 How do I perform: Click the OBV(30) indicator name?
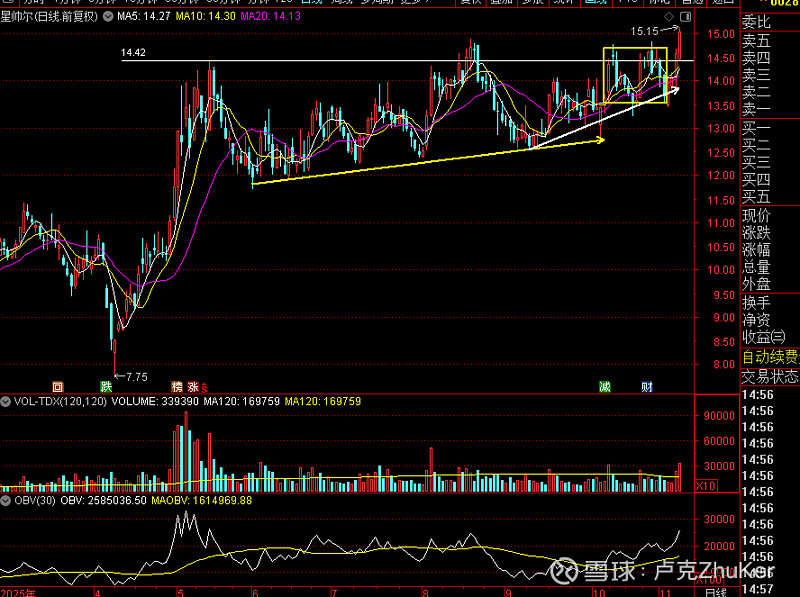(35, 501)
